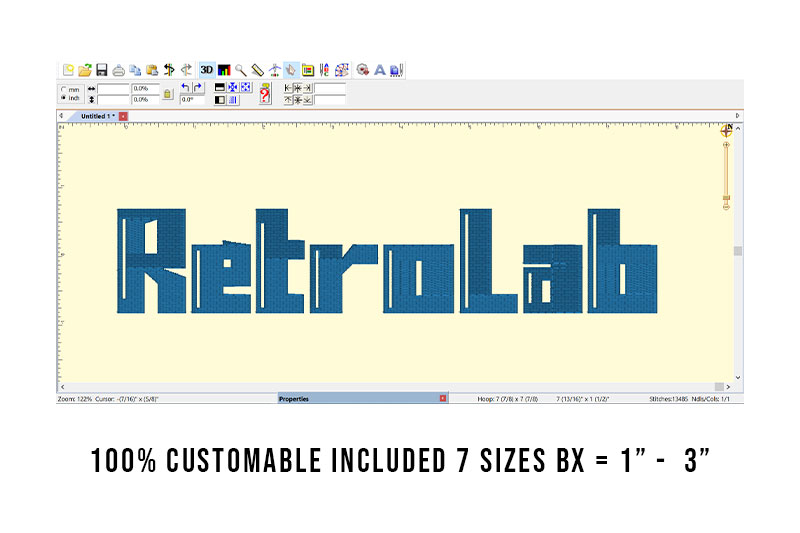Image resolution: width=800 pixels, height=533 pixels.
Task: Align objects to the bottom edge
Action: click(307, 100)
